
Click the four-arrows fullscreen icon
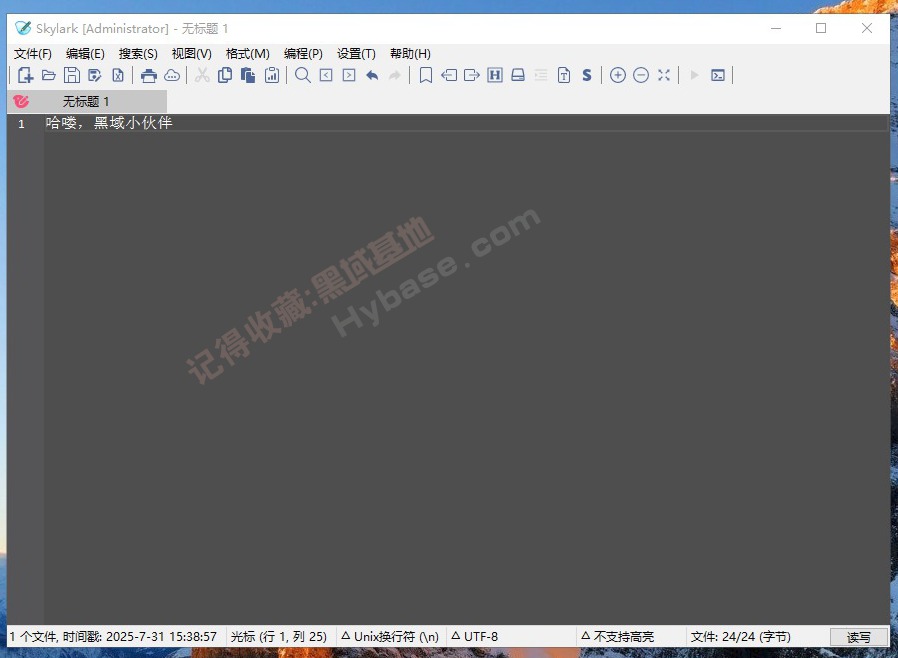point(664,75)
